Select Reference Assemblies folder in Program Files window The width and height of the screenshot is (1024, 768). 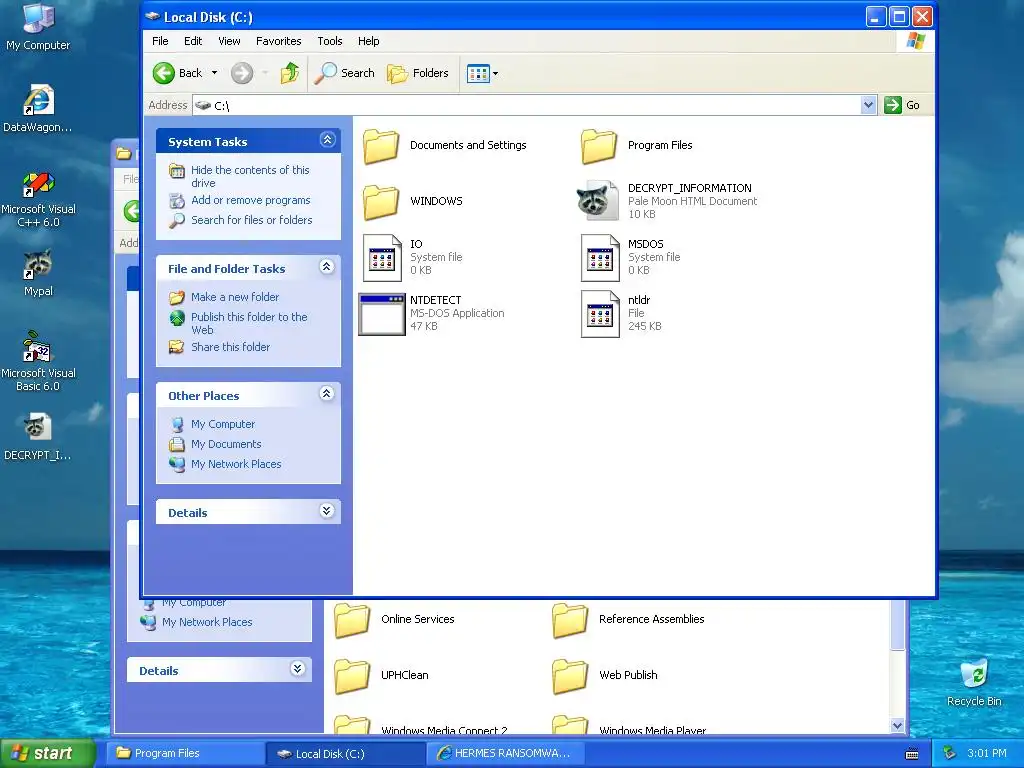tap(570, 620)
